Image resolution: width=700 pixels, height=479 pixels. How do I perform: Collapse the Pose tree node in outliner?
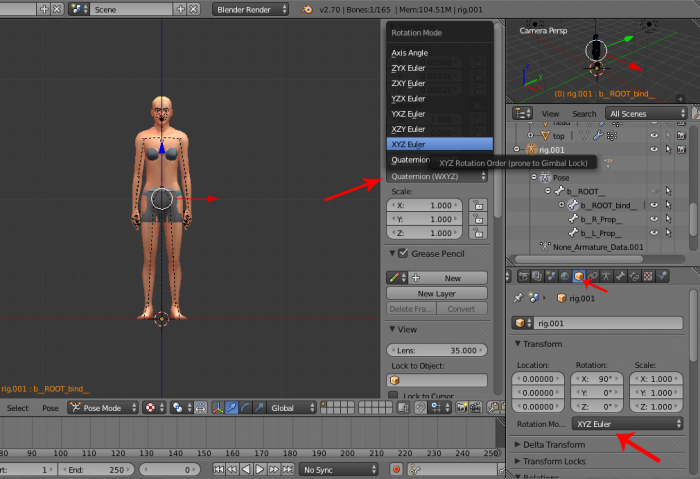(534, 177)
